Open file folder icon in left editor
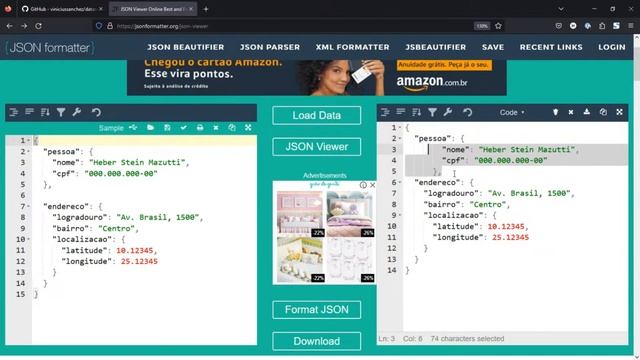The image size is (640, 360). pyautogui.click(x=151, y=128)
